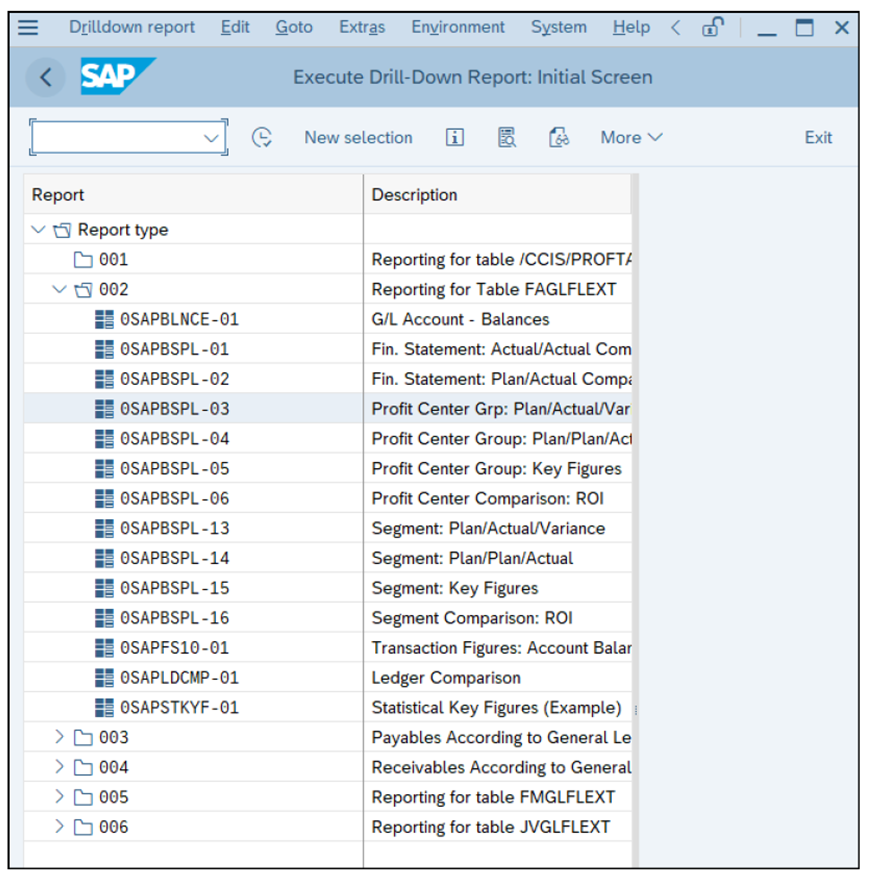
Task: Click the report documentation icon with the magnifier
Action: [x=505, y=138]
